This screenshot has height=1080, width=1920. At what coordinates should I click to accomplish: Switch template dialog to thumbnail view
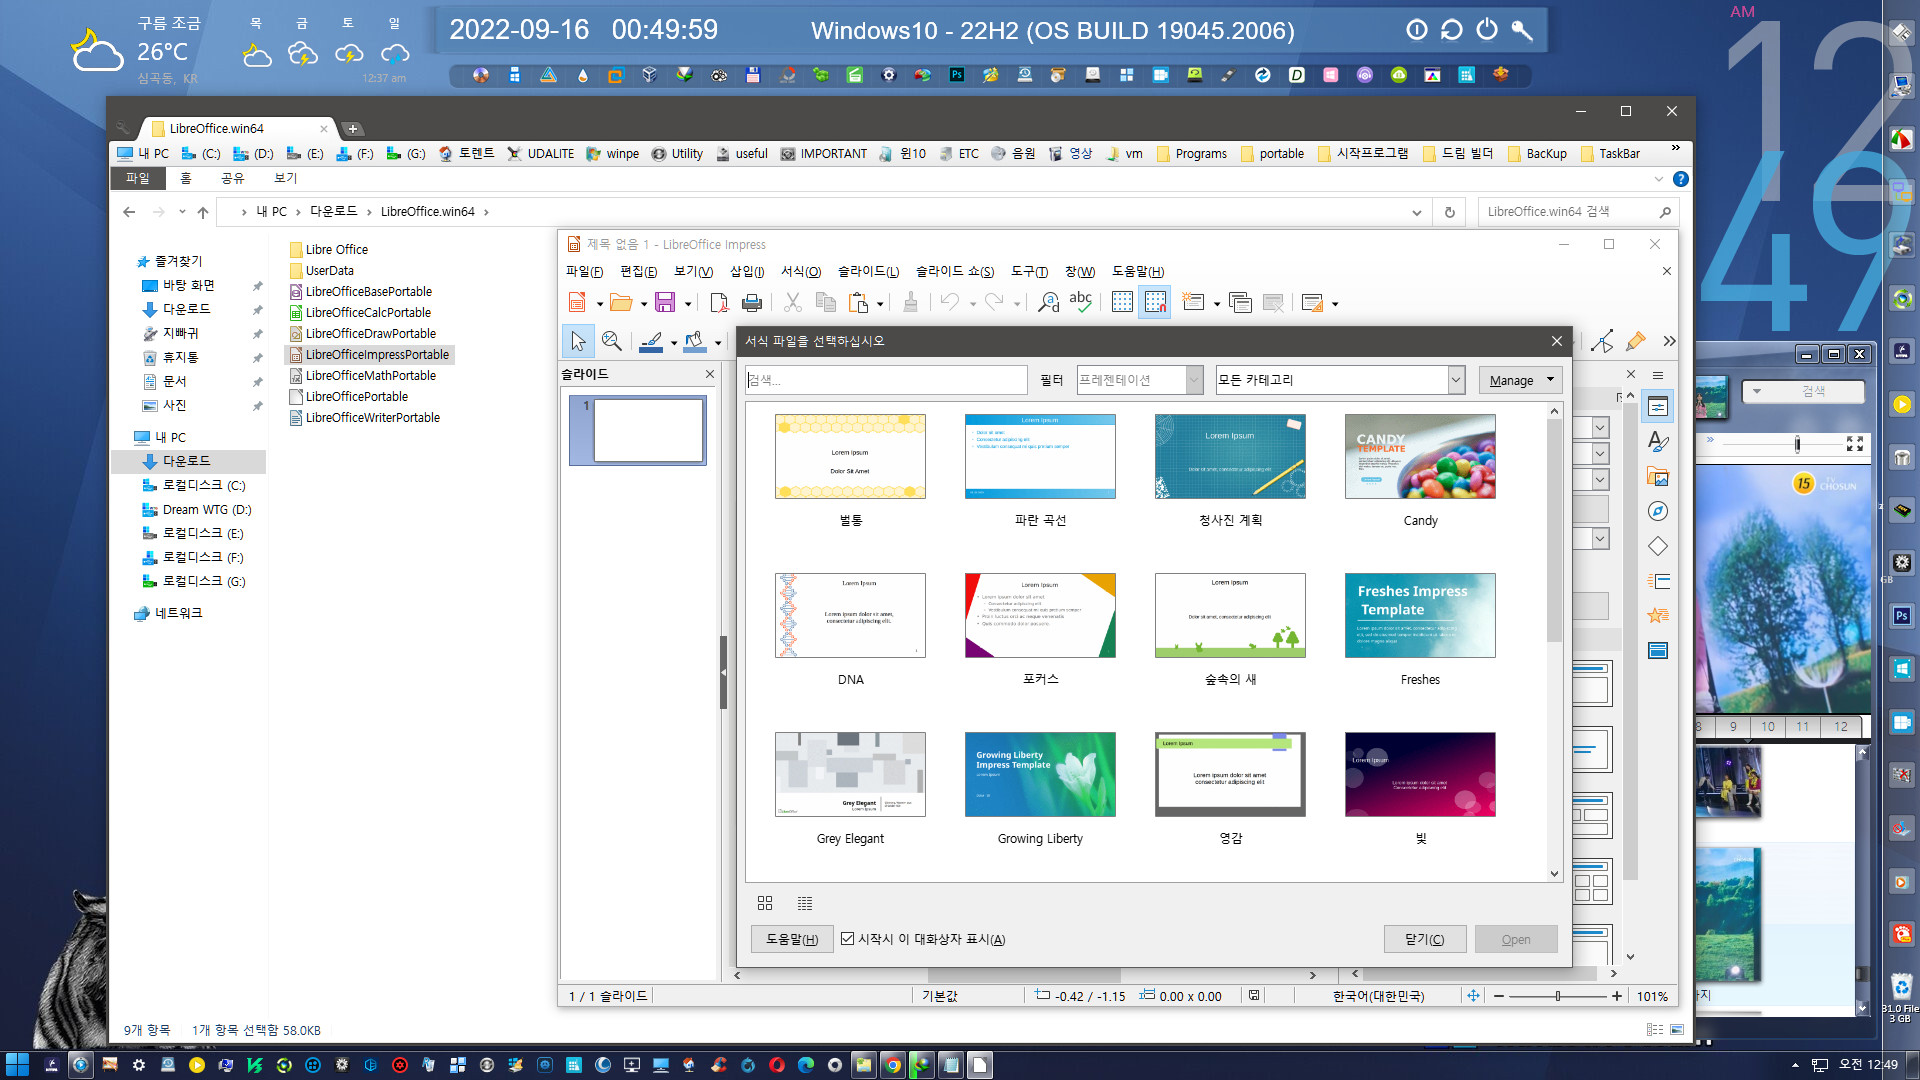point(765,903)
